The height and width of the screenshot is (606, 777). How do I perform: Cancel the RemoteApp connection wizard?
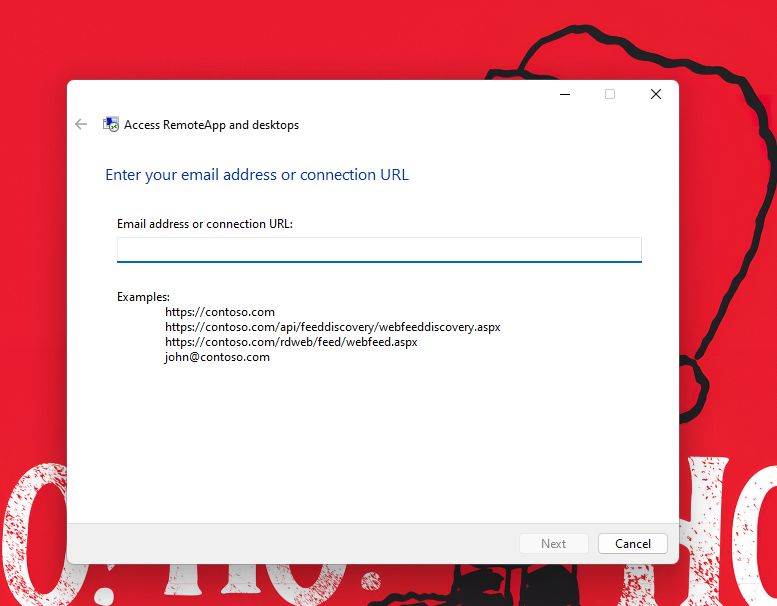click(632, 544)
